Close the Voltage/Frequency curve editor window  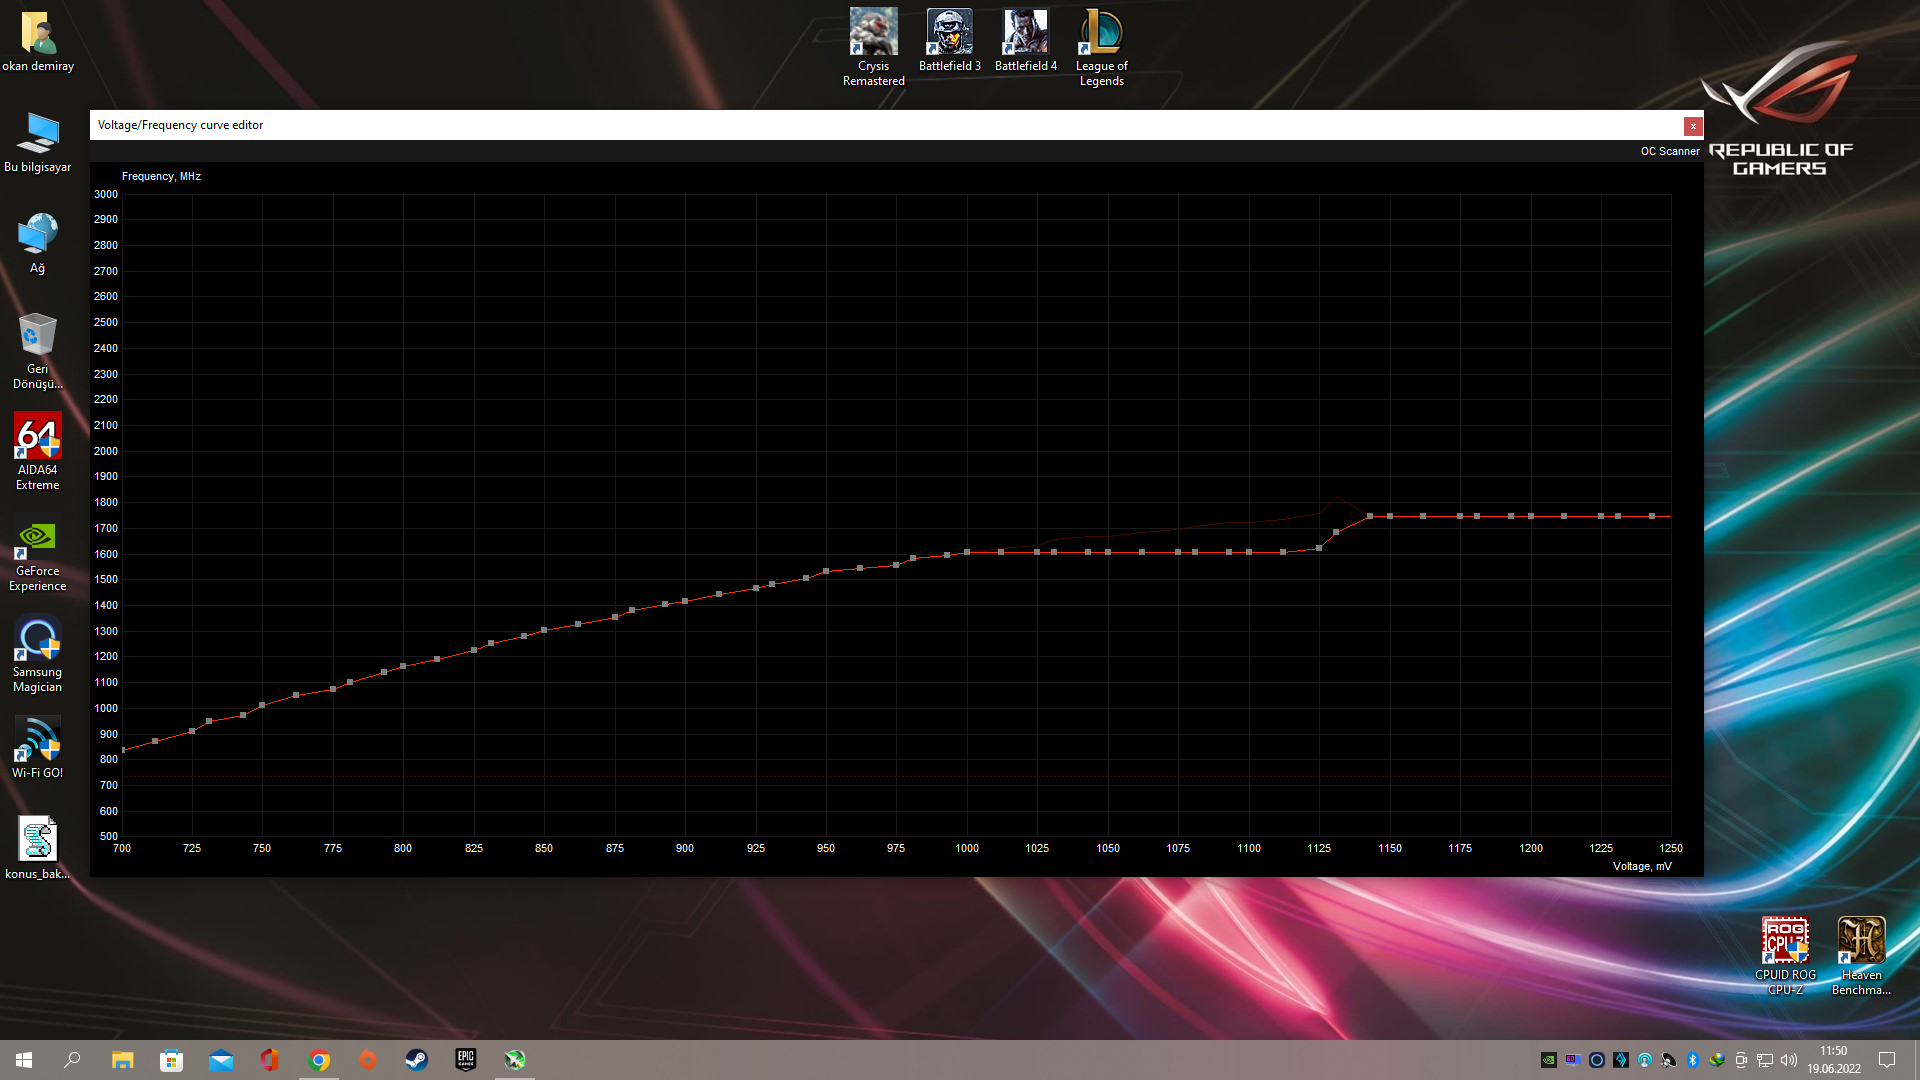[x=1692, y=126]
